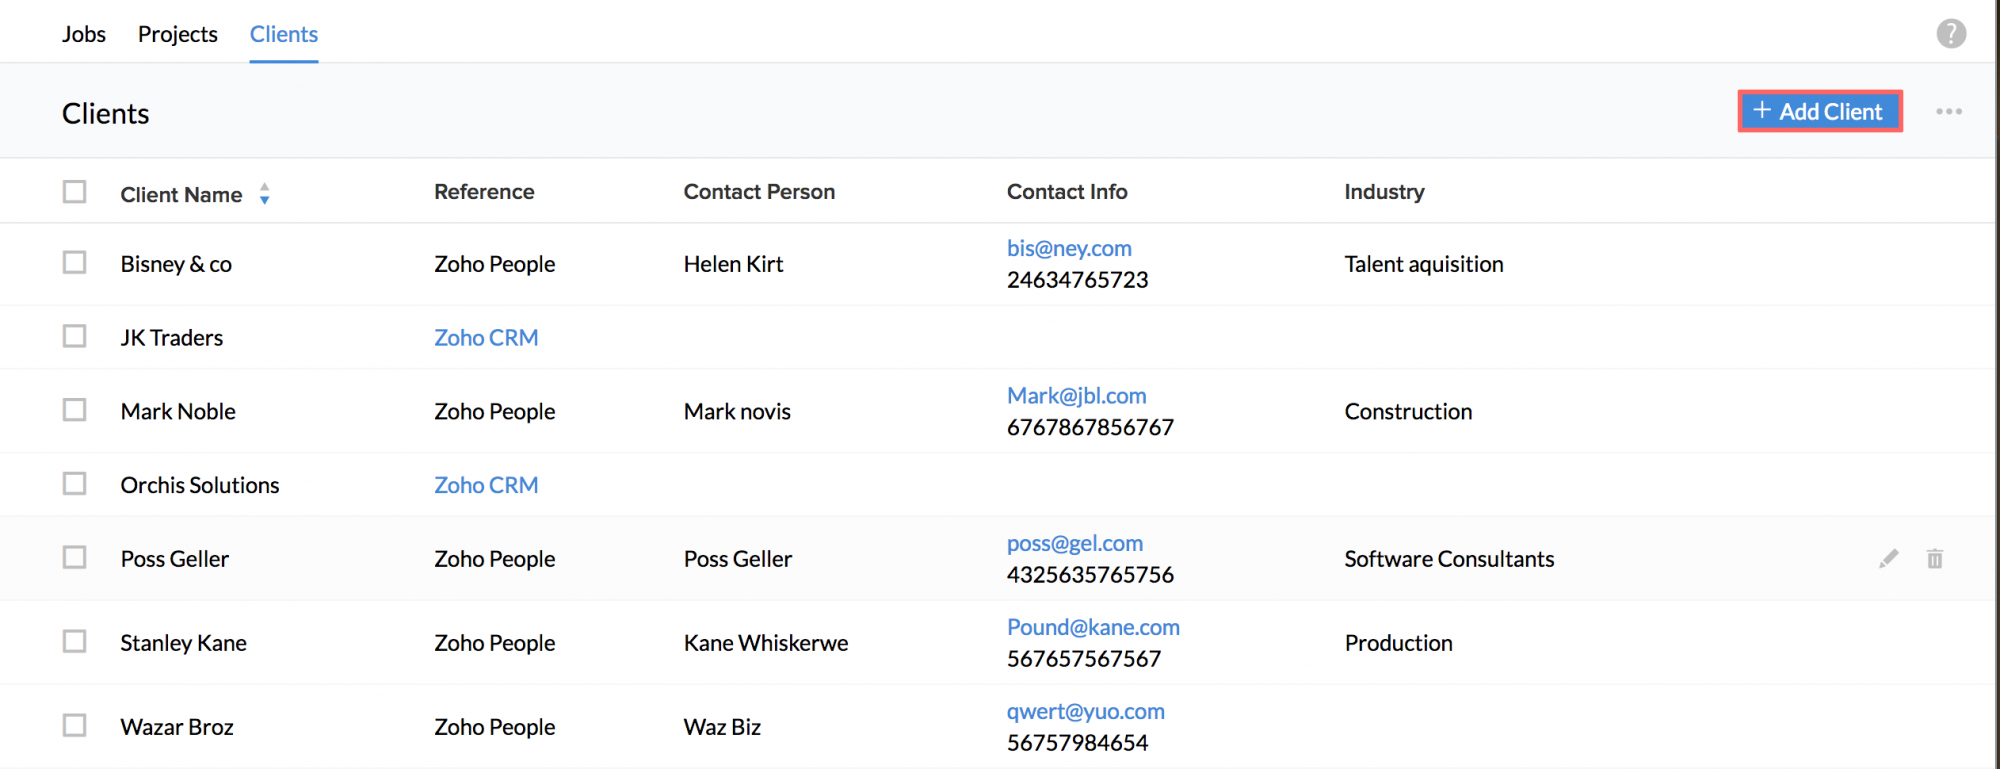Select the Clients tab

coord(284,34)
